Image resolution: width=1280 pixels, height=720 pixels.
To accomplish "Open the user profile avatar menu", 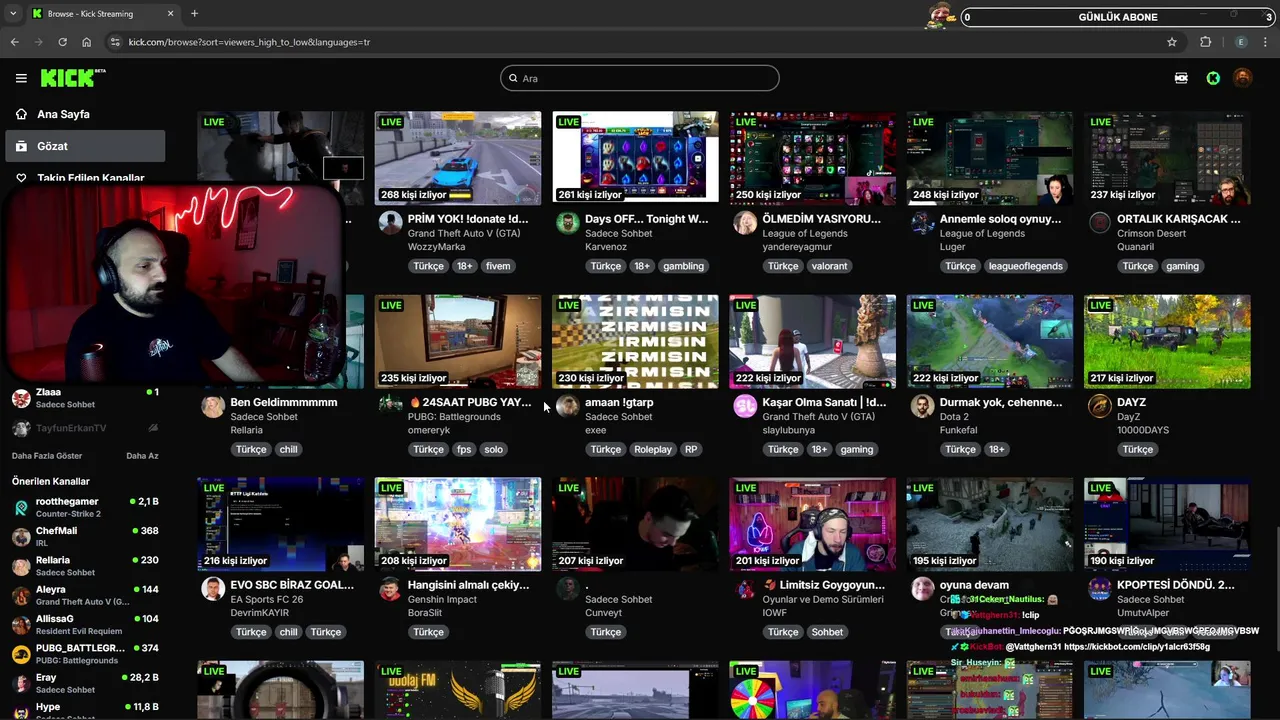I will pos(1242,78).
